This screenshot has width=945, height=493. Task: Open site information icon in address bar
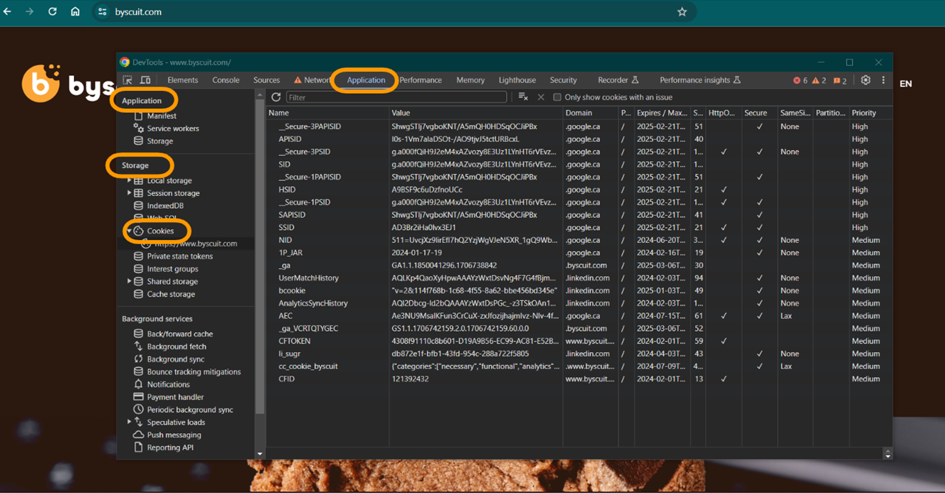point(102,11)
